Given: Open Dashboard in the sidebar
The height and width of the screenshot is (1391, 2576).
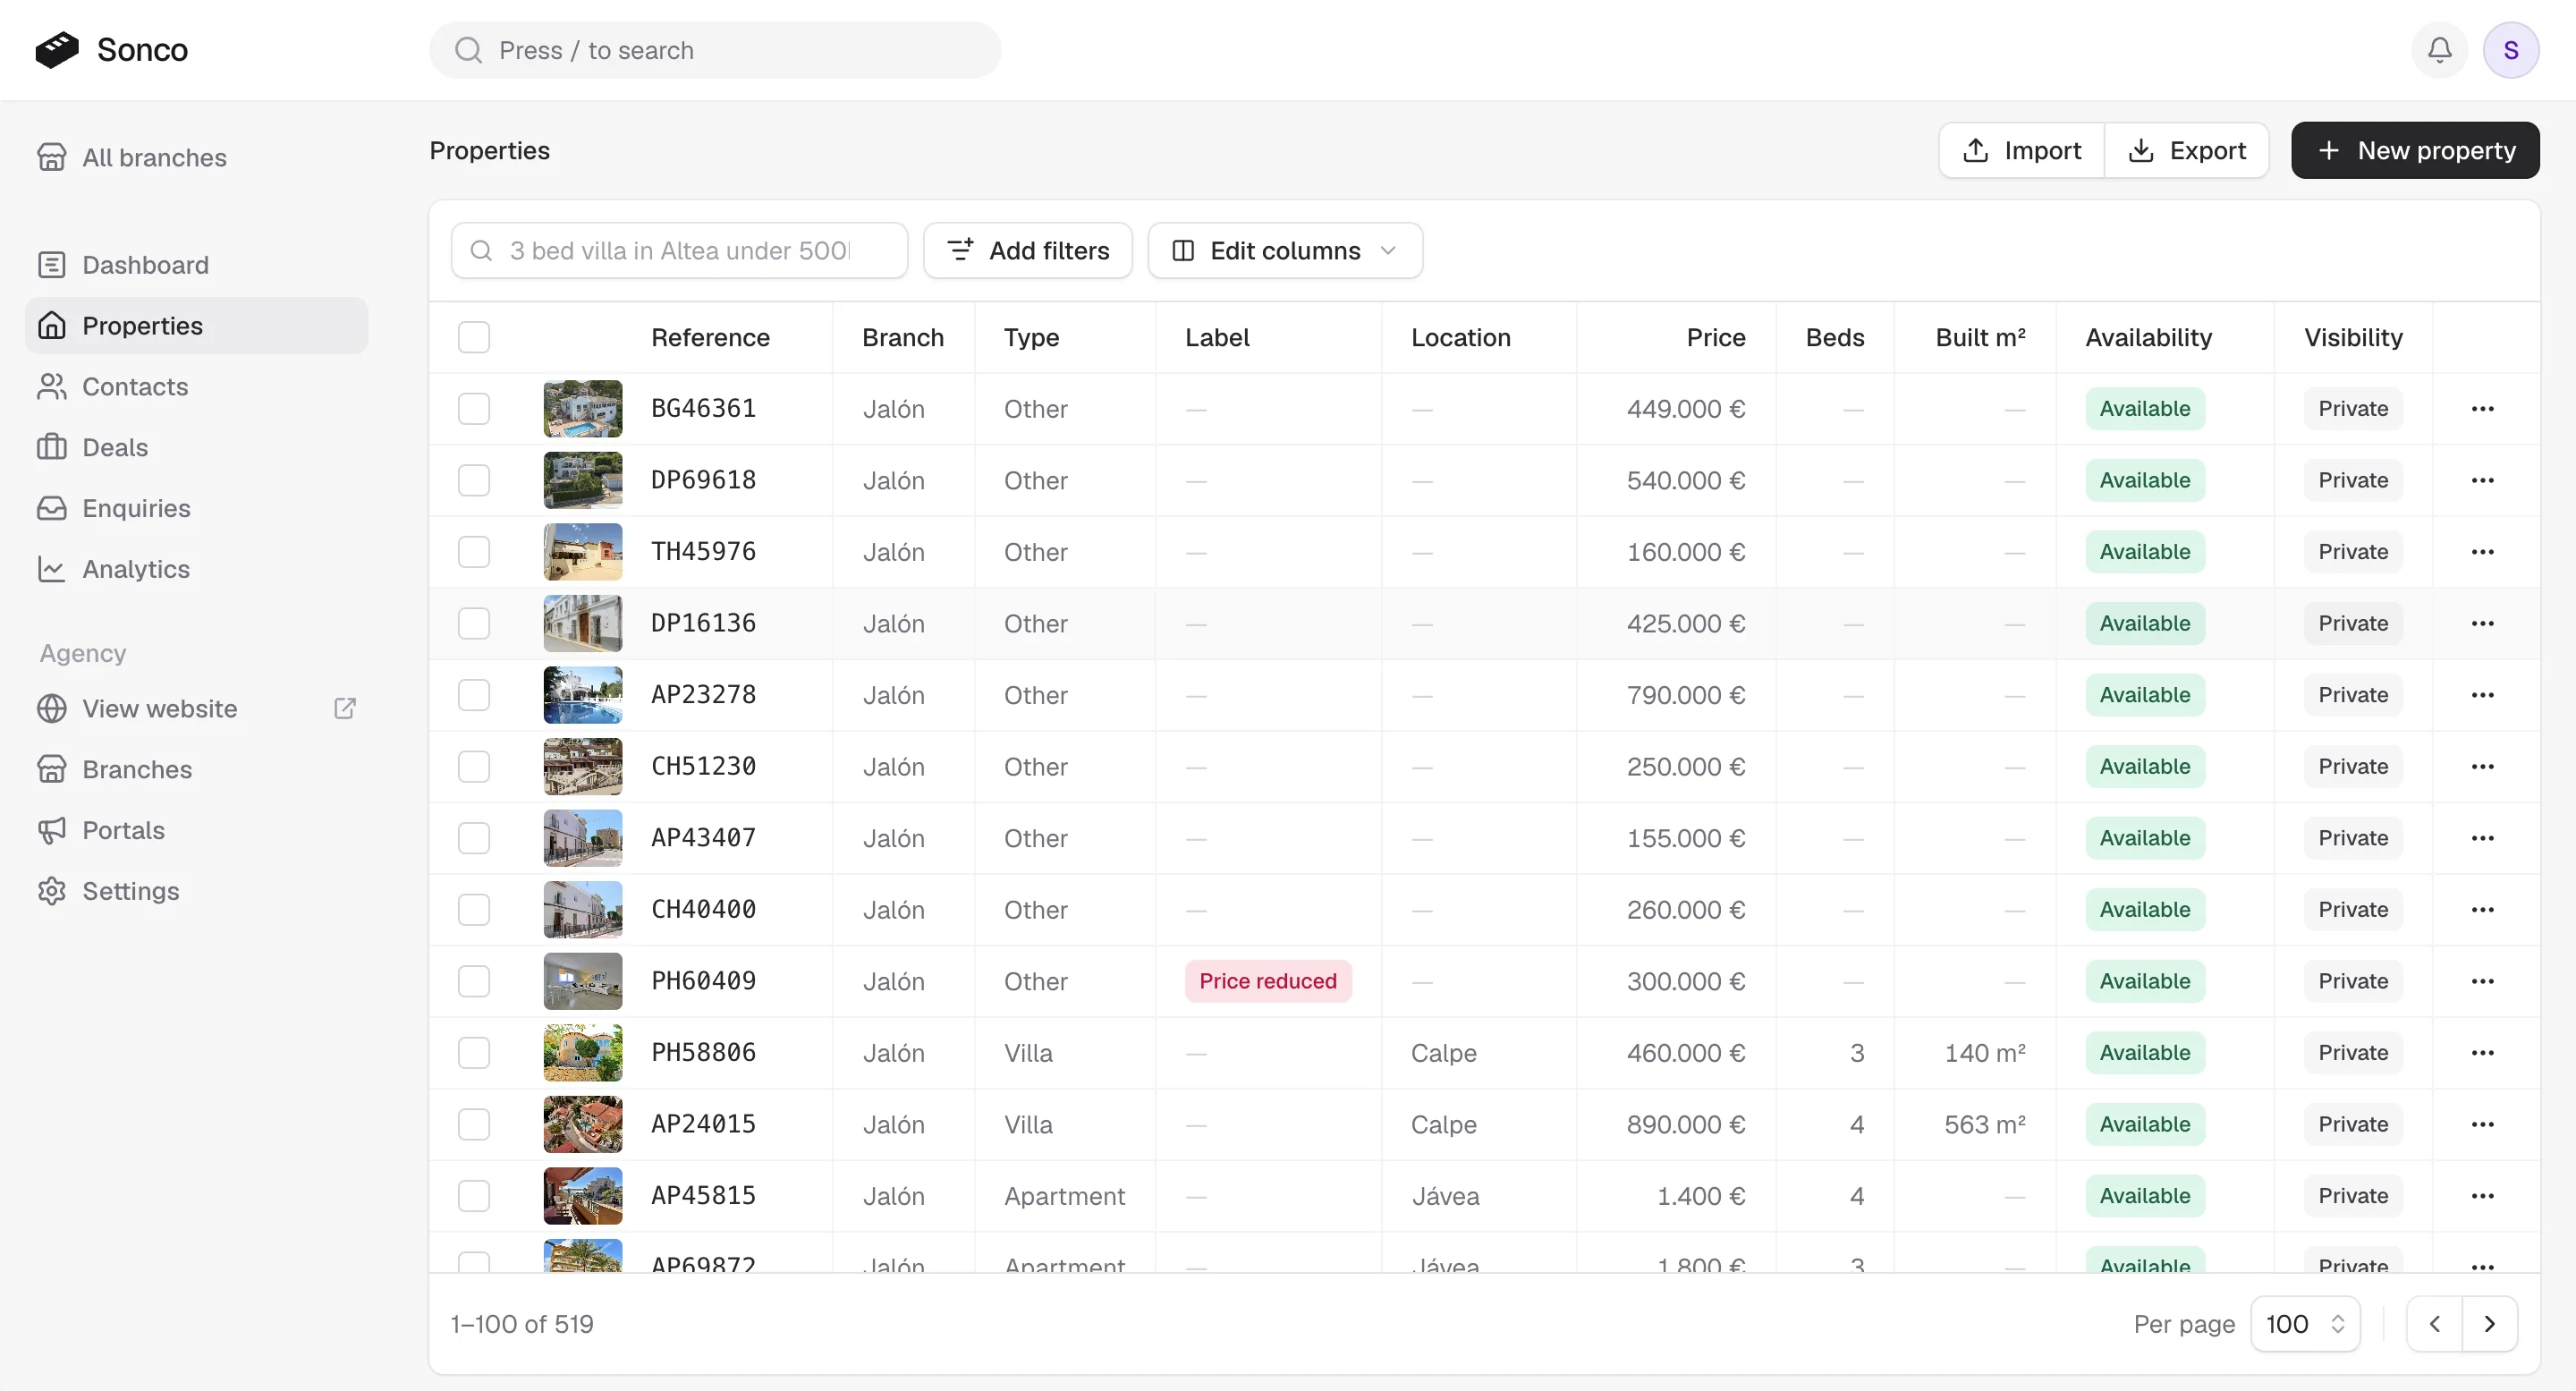Looking at the screenshot, I should (x=197, y=265).
